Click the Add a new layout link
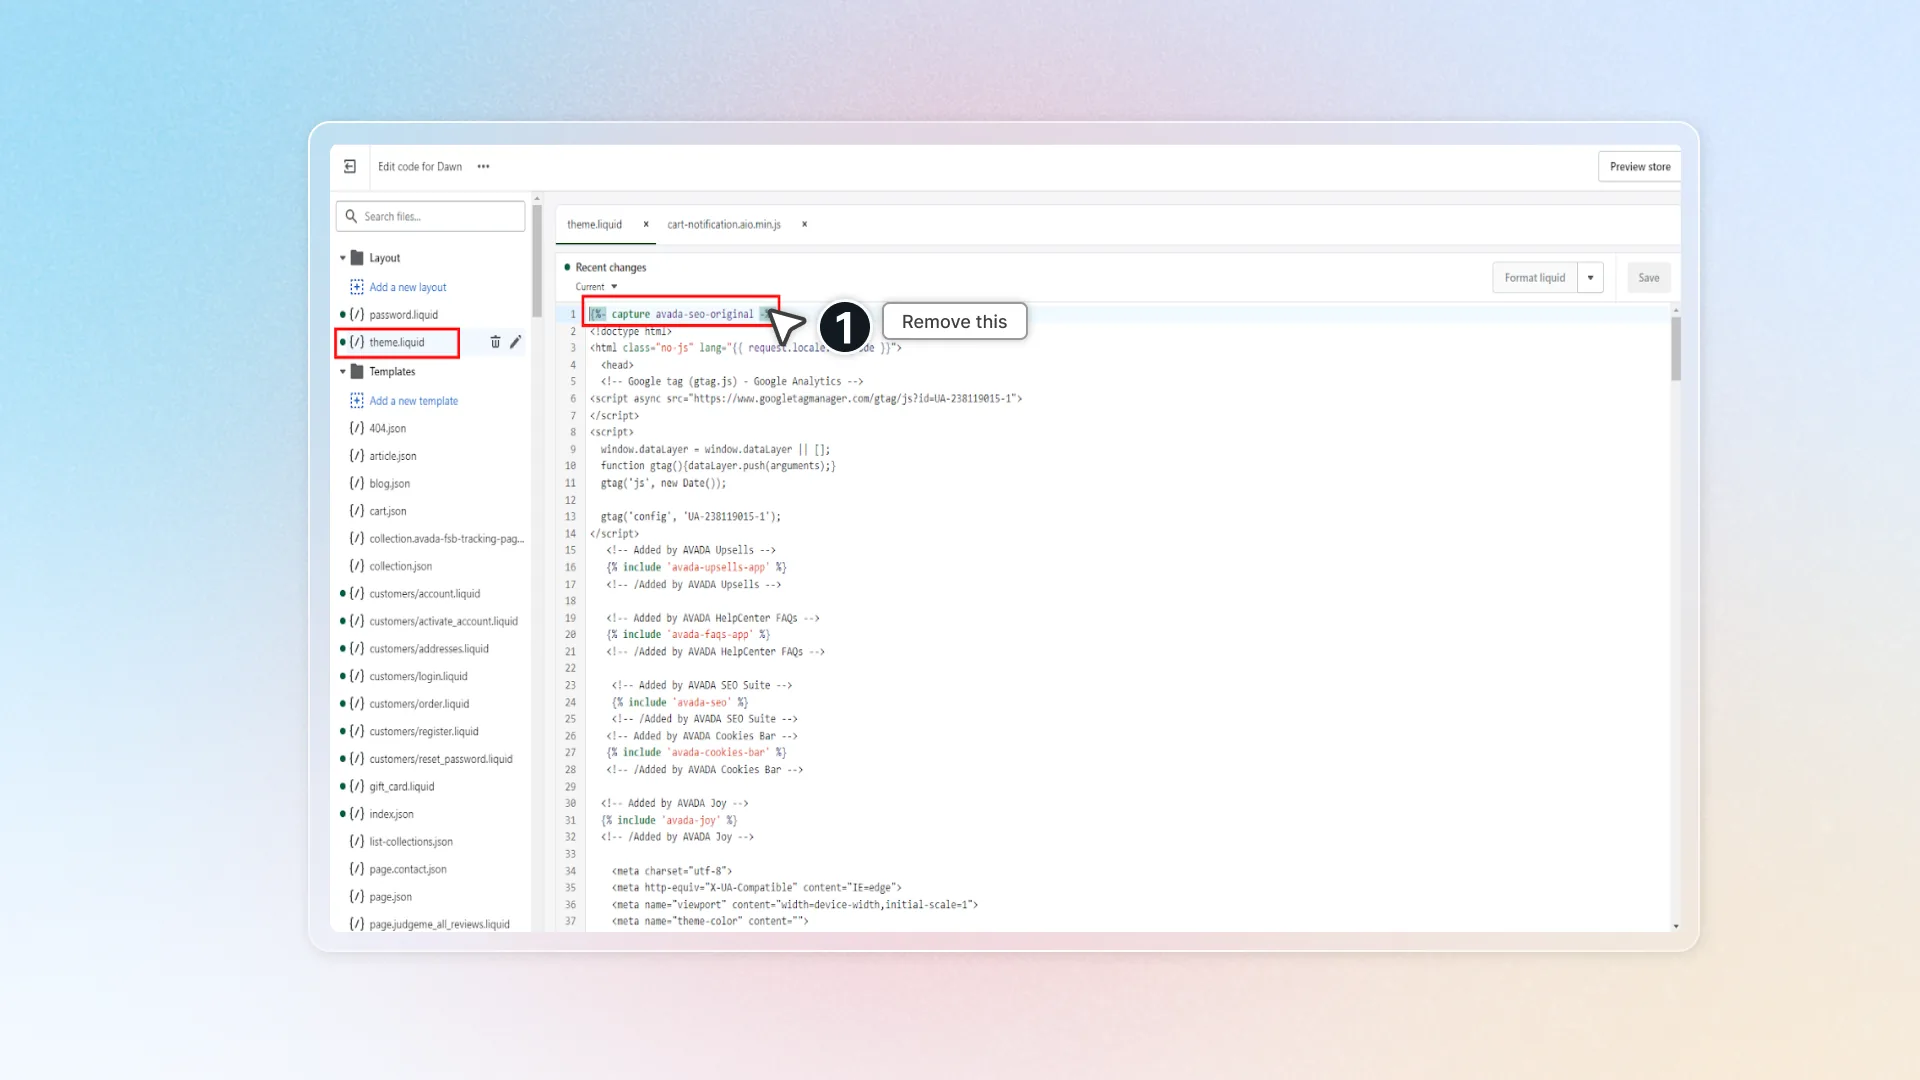 click(x=408, y=288)
